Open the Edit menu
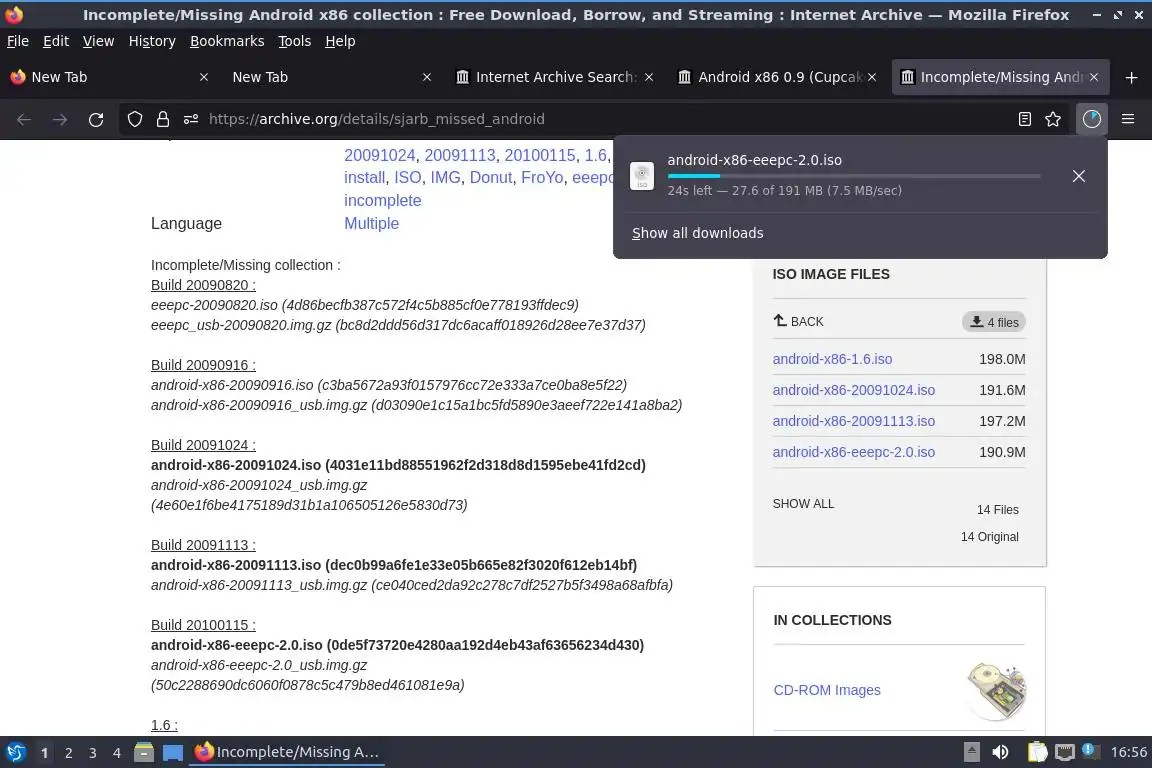 tap(56, 41)
